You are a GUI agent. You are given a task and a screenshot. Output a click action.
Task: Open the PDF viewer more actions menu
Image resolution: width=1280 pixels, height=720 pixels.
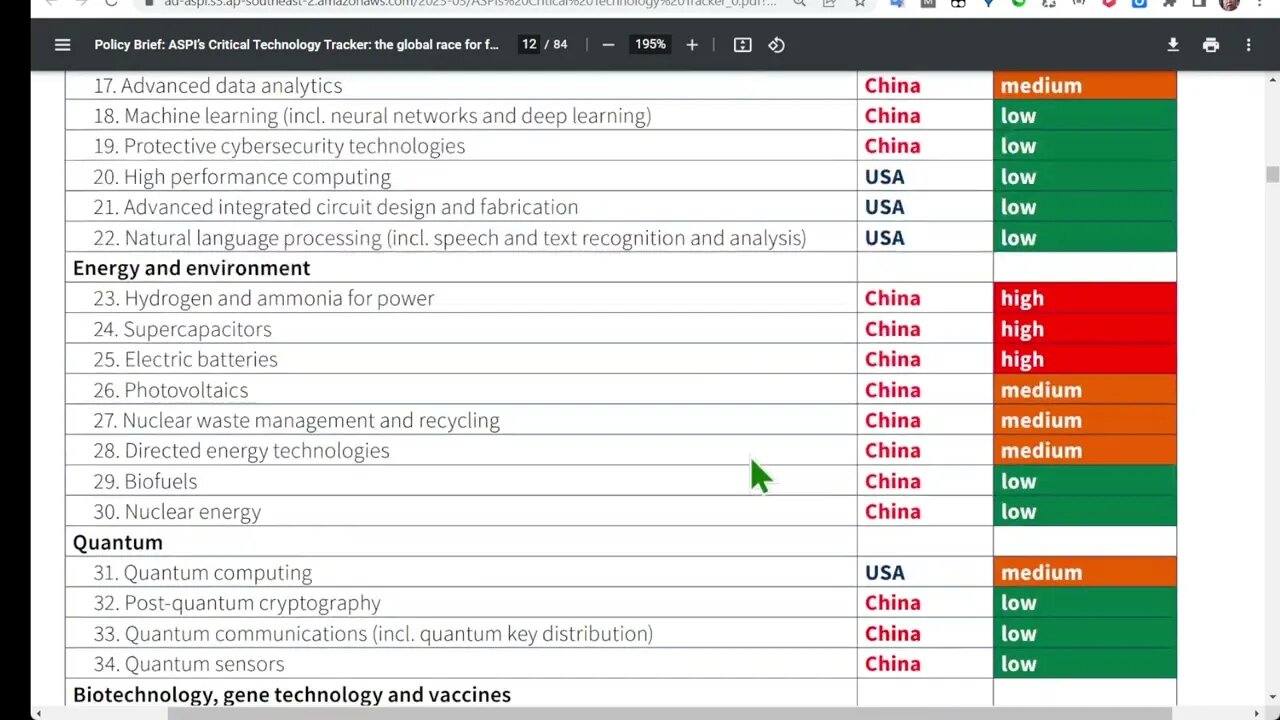[1248, 45]
